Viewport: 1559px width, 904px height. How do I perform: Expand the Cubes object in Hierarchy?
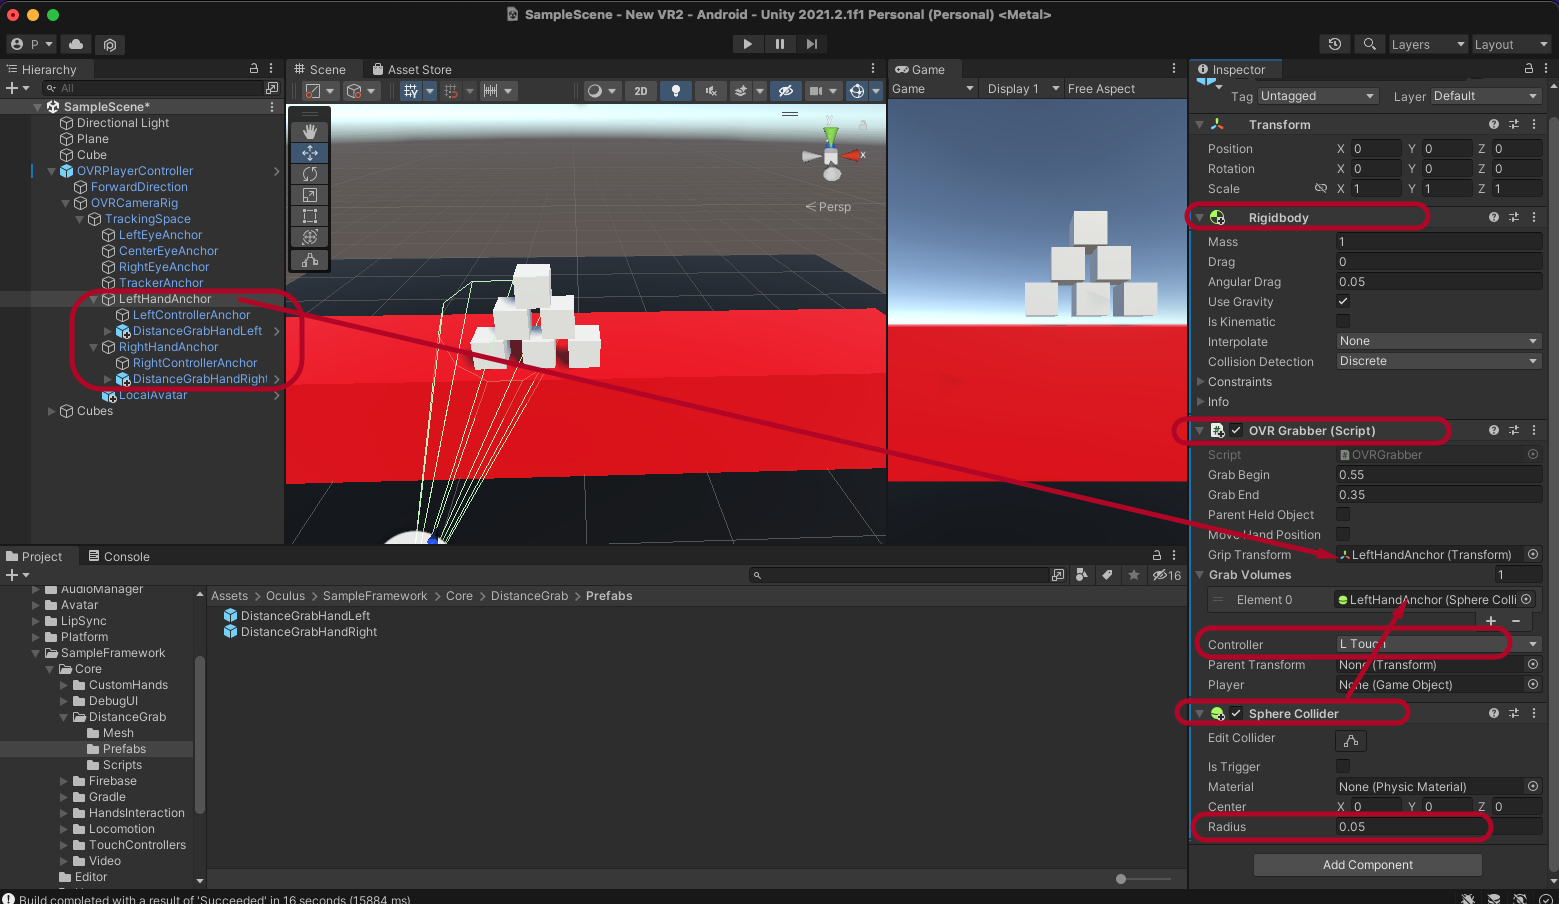pyautogui.click(x=52, y=411)
